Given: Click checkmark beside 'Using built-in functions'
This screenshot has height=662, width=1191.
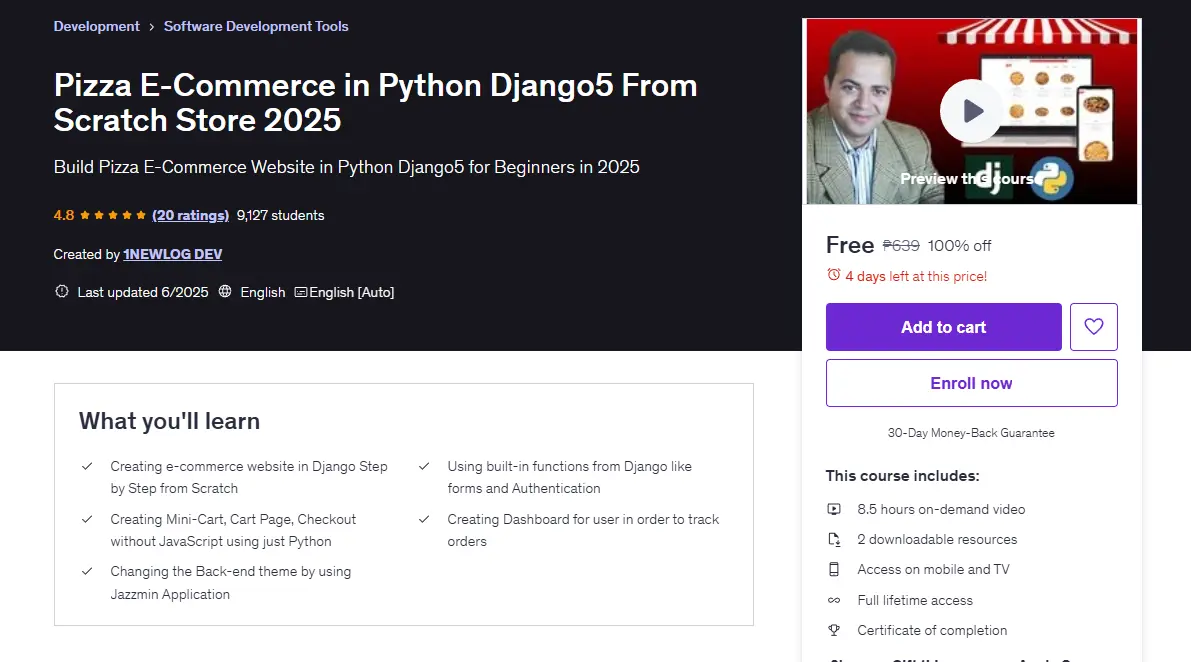Looking at the screenshot, I should 424,466.
